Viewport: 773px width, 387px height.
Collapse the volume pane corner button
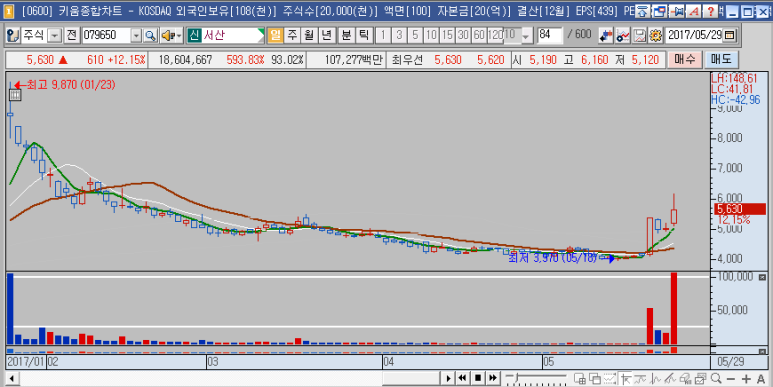coord(763,278)
